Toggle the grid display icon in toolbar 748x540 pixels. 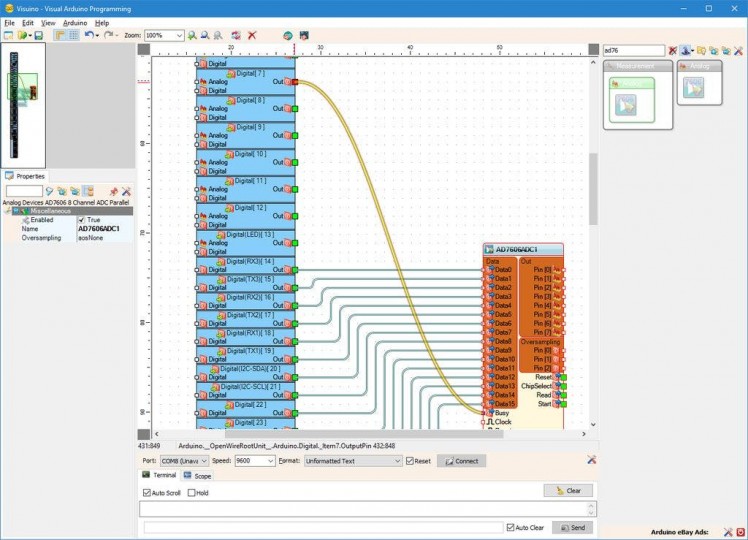pyautogui.click(x=73, y=35)
